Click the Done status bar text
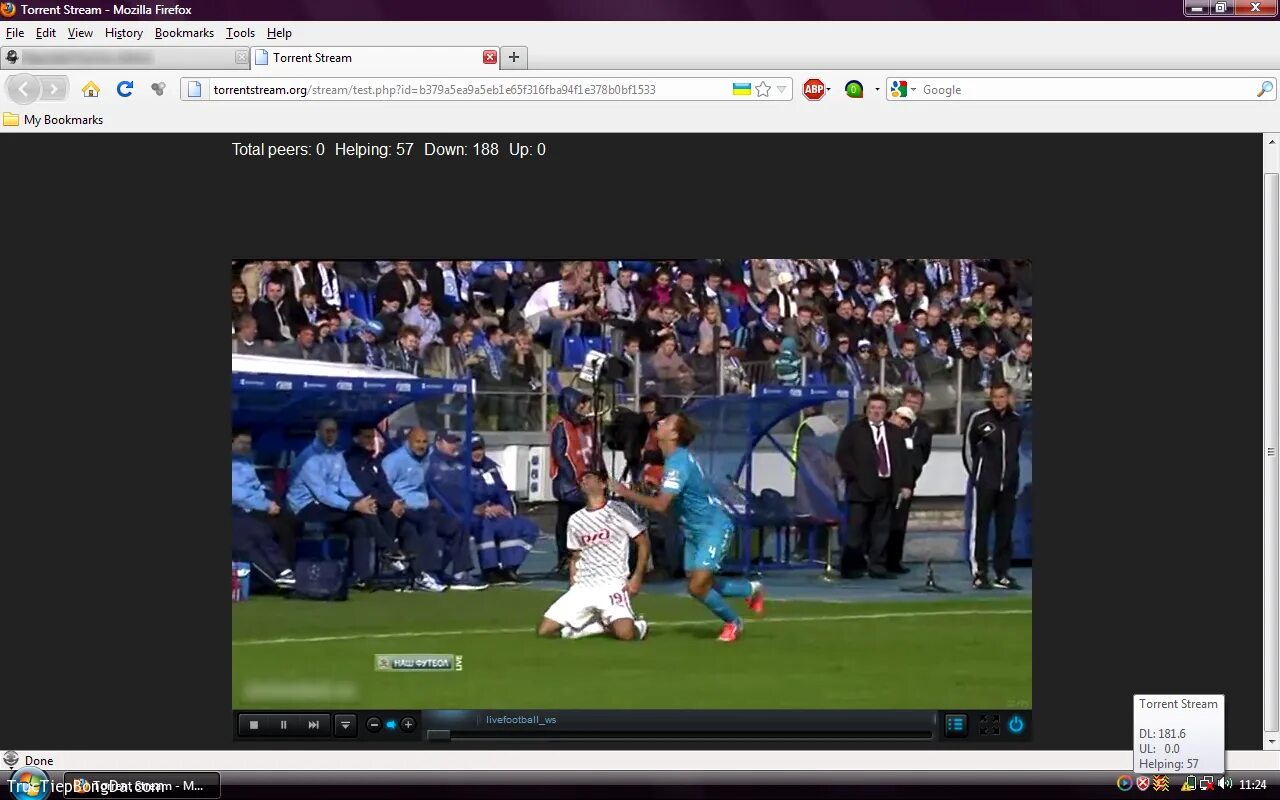Image resolution: width=1280 pixels, height=800 pixels. tap(39, 761)
